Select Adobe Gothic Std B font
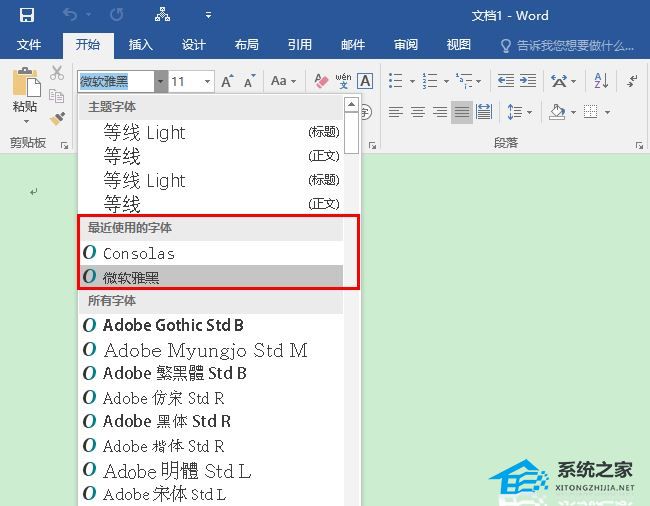Image resolution: width=650 pixels, height=506 pixels. [211, 325]
